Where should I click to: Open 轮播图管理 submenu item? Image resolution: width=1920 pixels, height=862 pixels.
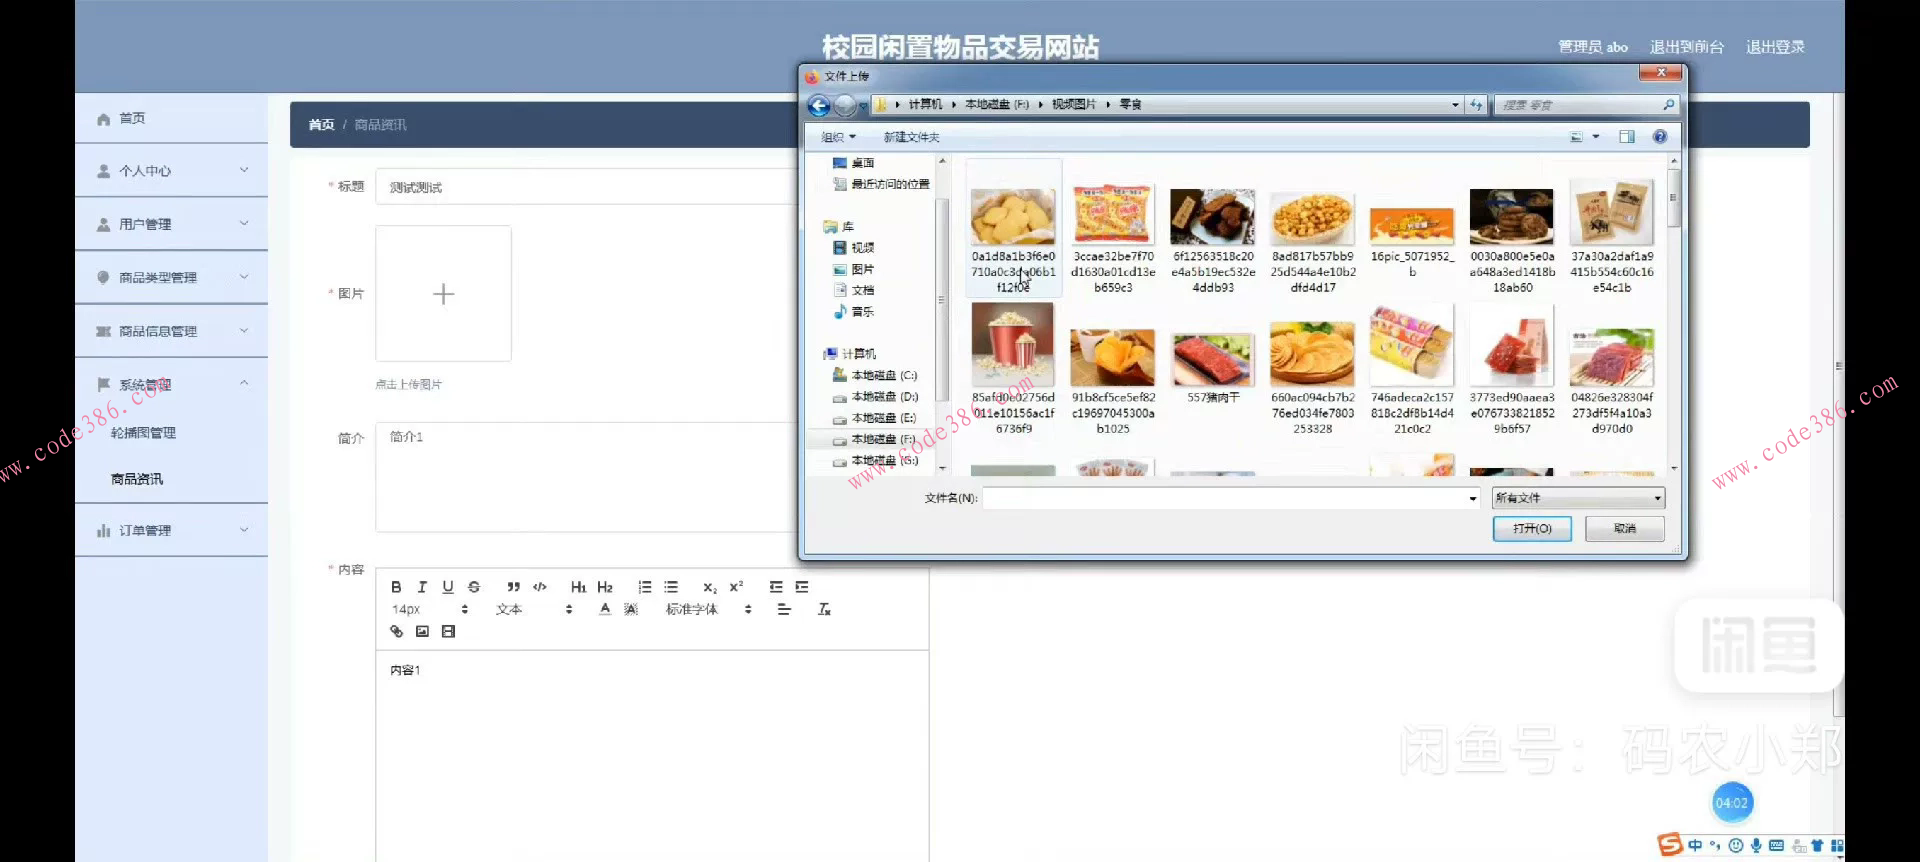[x=143, y=433]
